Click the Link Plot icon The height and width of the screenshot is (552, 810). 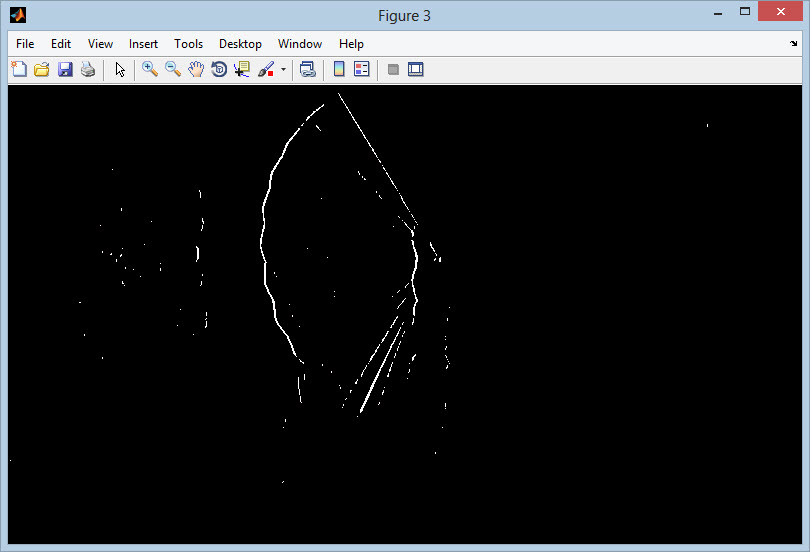point(308,69)
